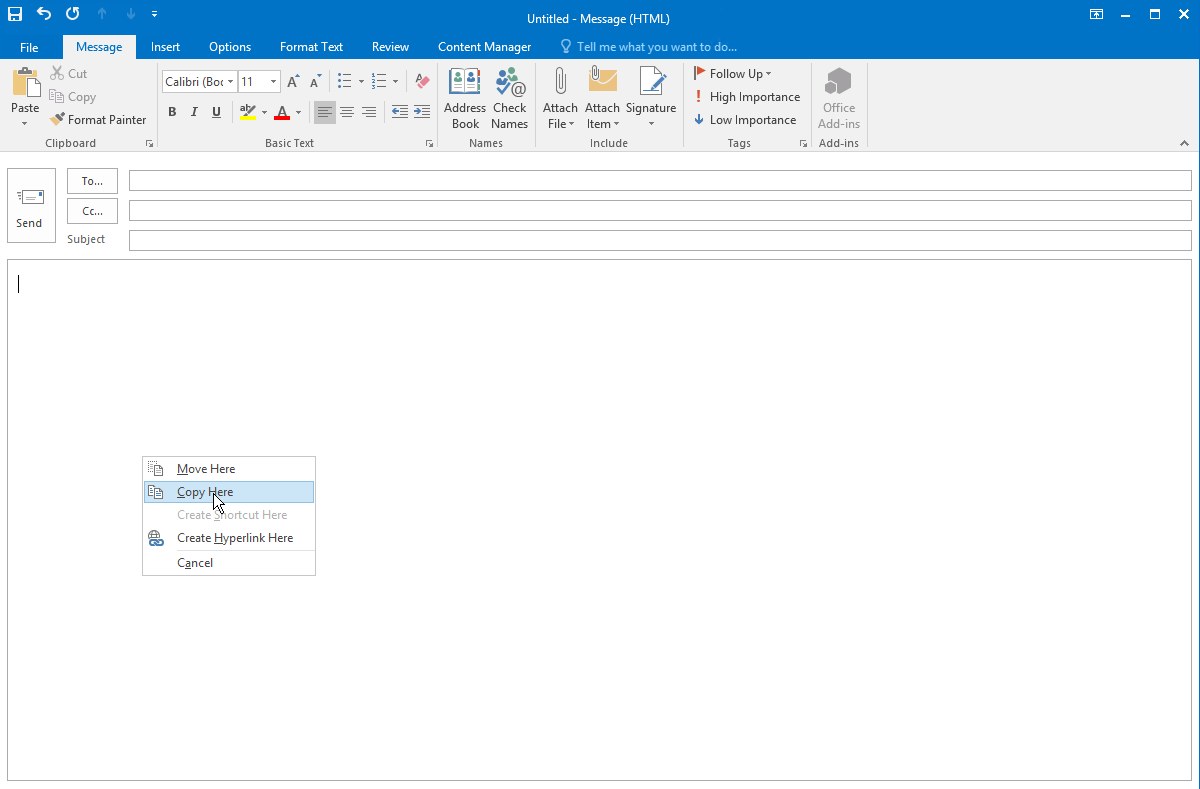Switch to the Insert tab
Viewport: 1200px width, 789px height.
click(x=165, y=47)
